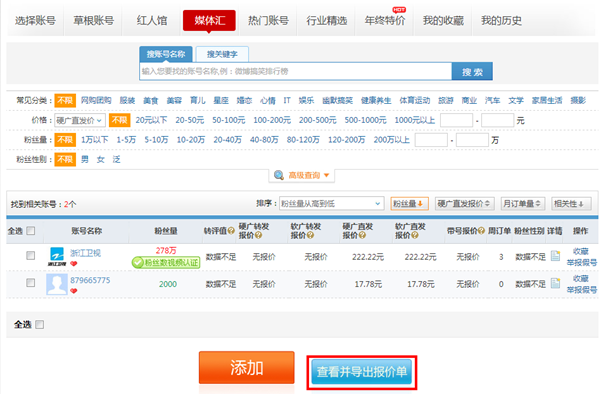Click help icon beside 硬广转发报价 header
This screenshot has width=601, height=394.
point(258,235)
